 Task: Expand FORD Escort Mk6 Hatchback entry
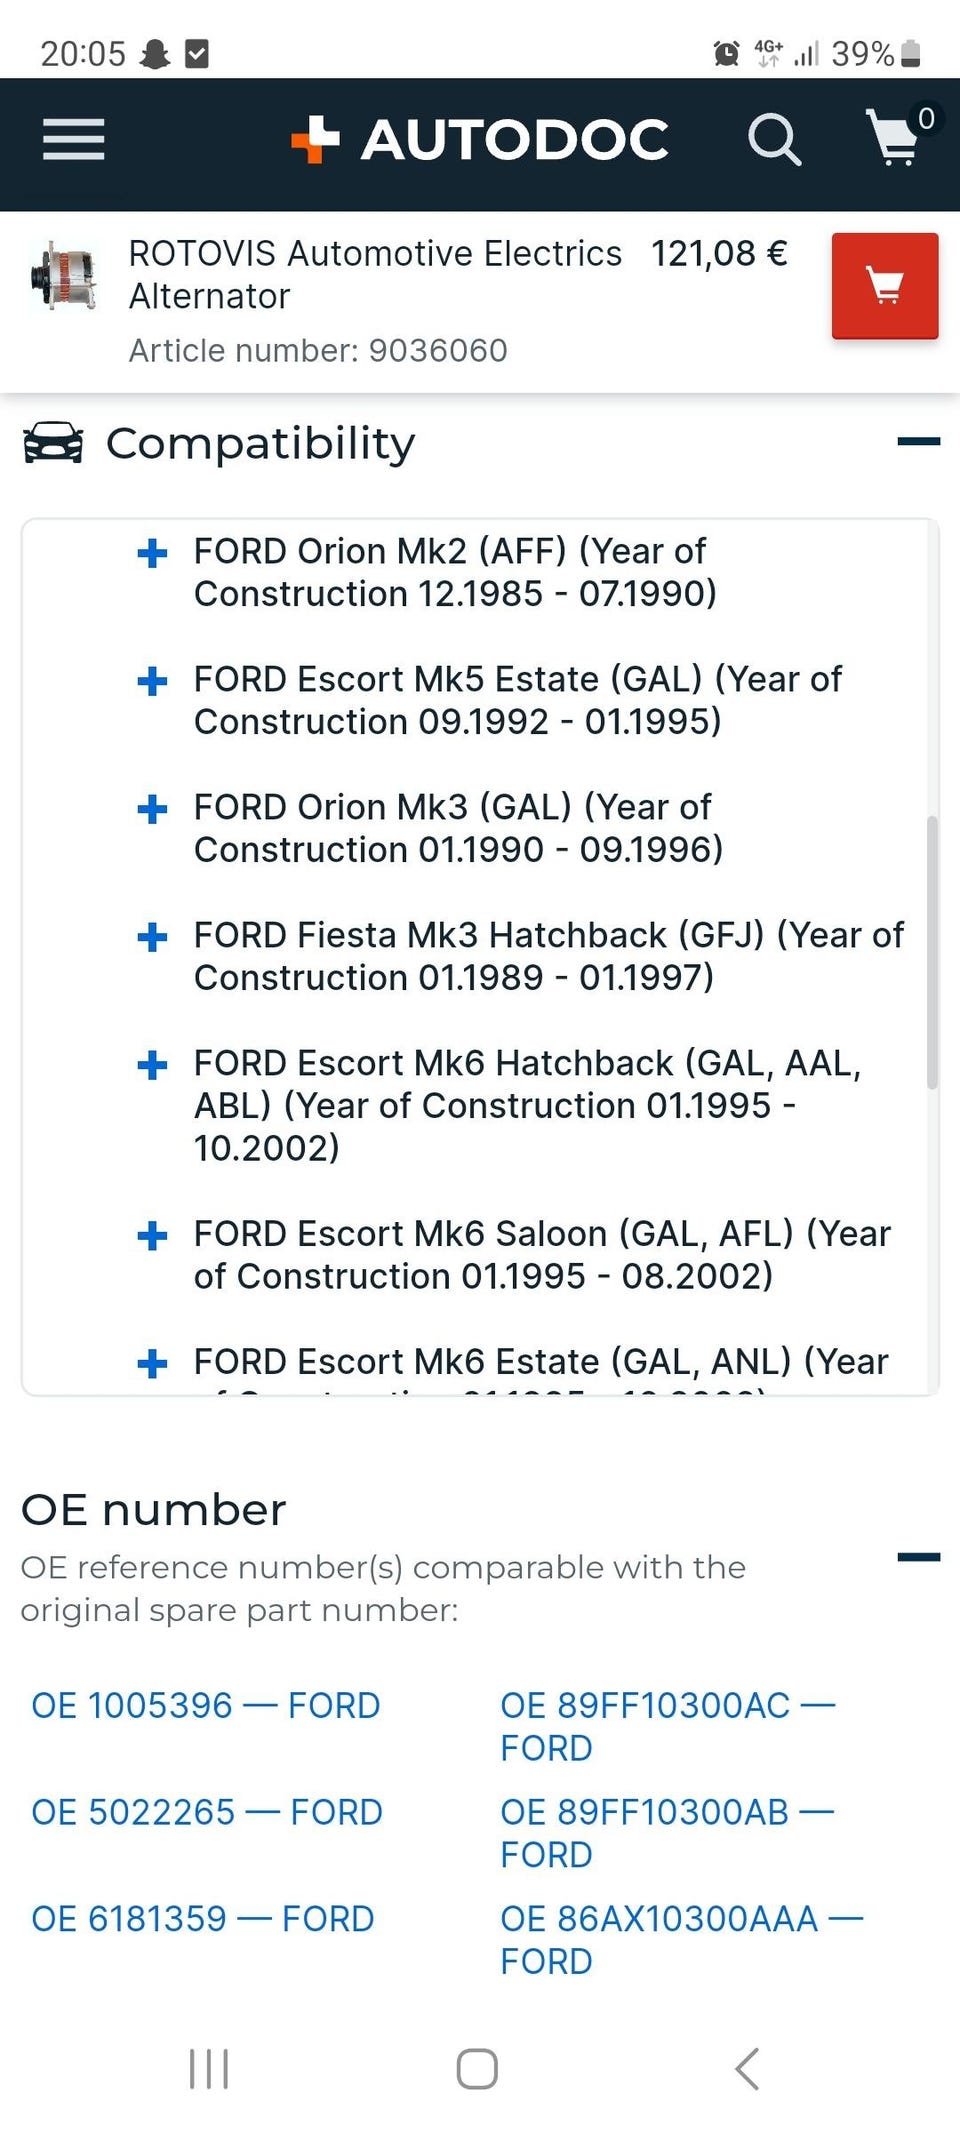pos(152,1065)
